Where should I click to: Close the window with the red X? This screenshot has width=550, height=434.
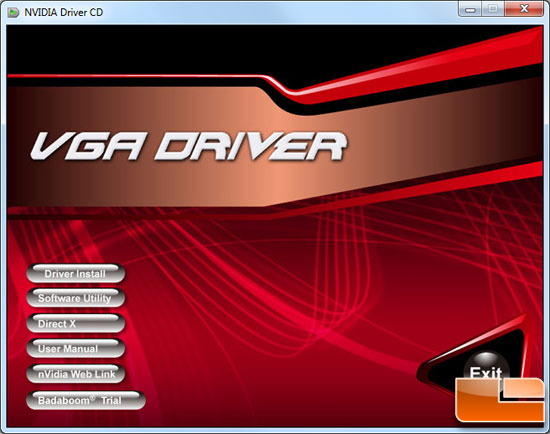click(x=524, y=9)
